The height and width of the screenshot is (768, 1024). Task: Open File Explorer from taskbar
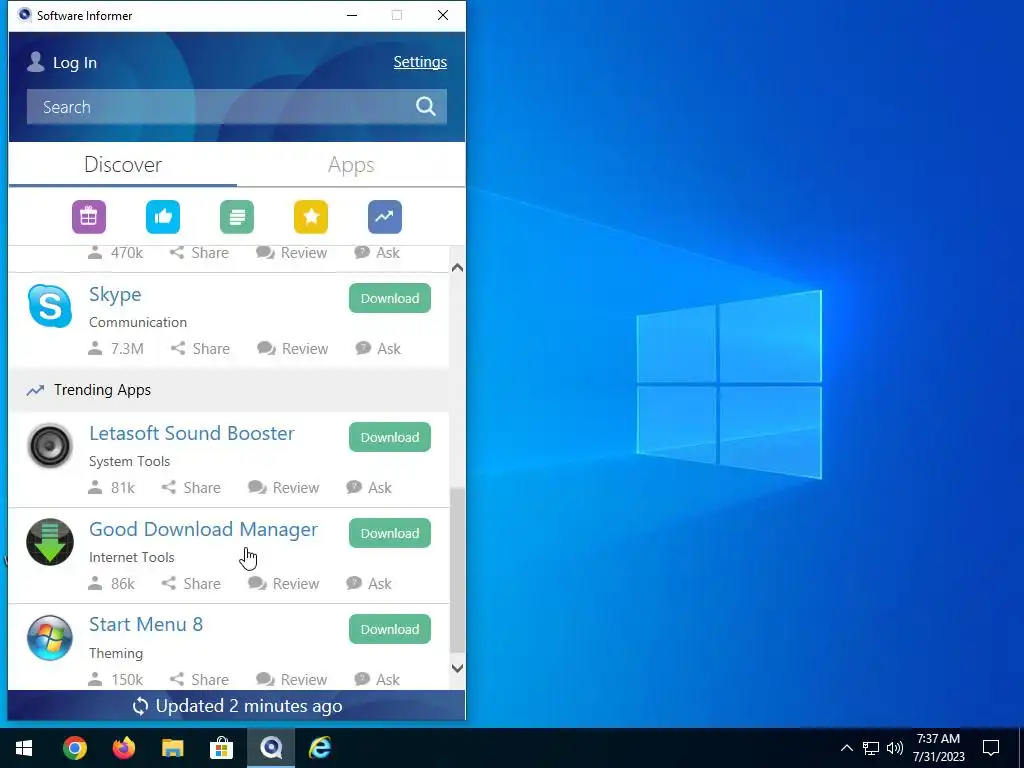(172, 748)
